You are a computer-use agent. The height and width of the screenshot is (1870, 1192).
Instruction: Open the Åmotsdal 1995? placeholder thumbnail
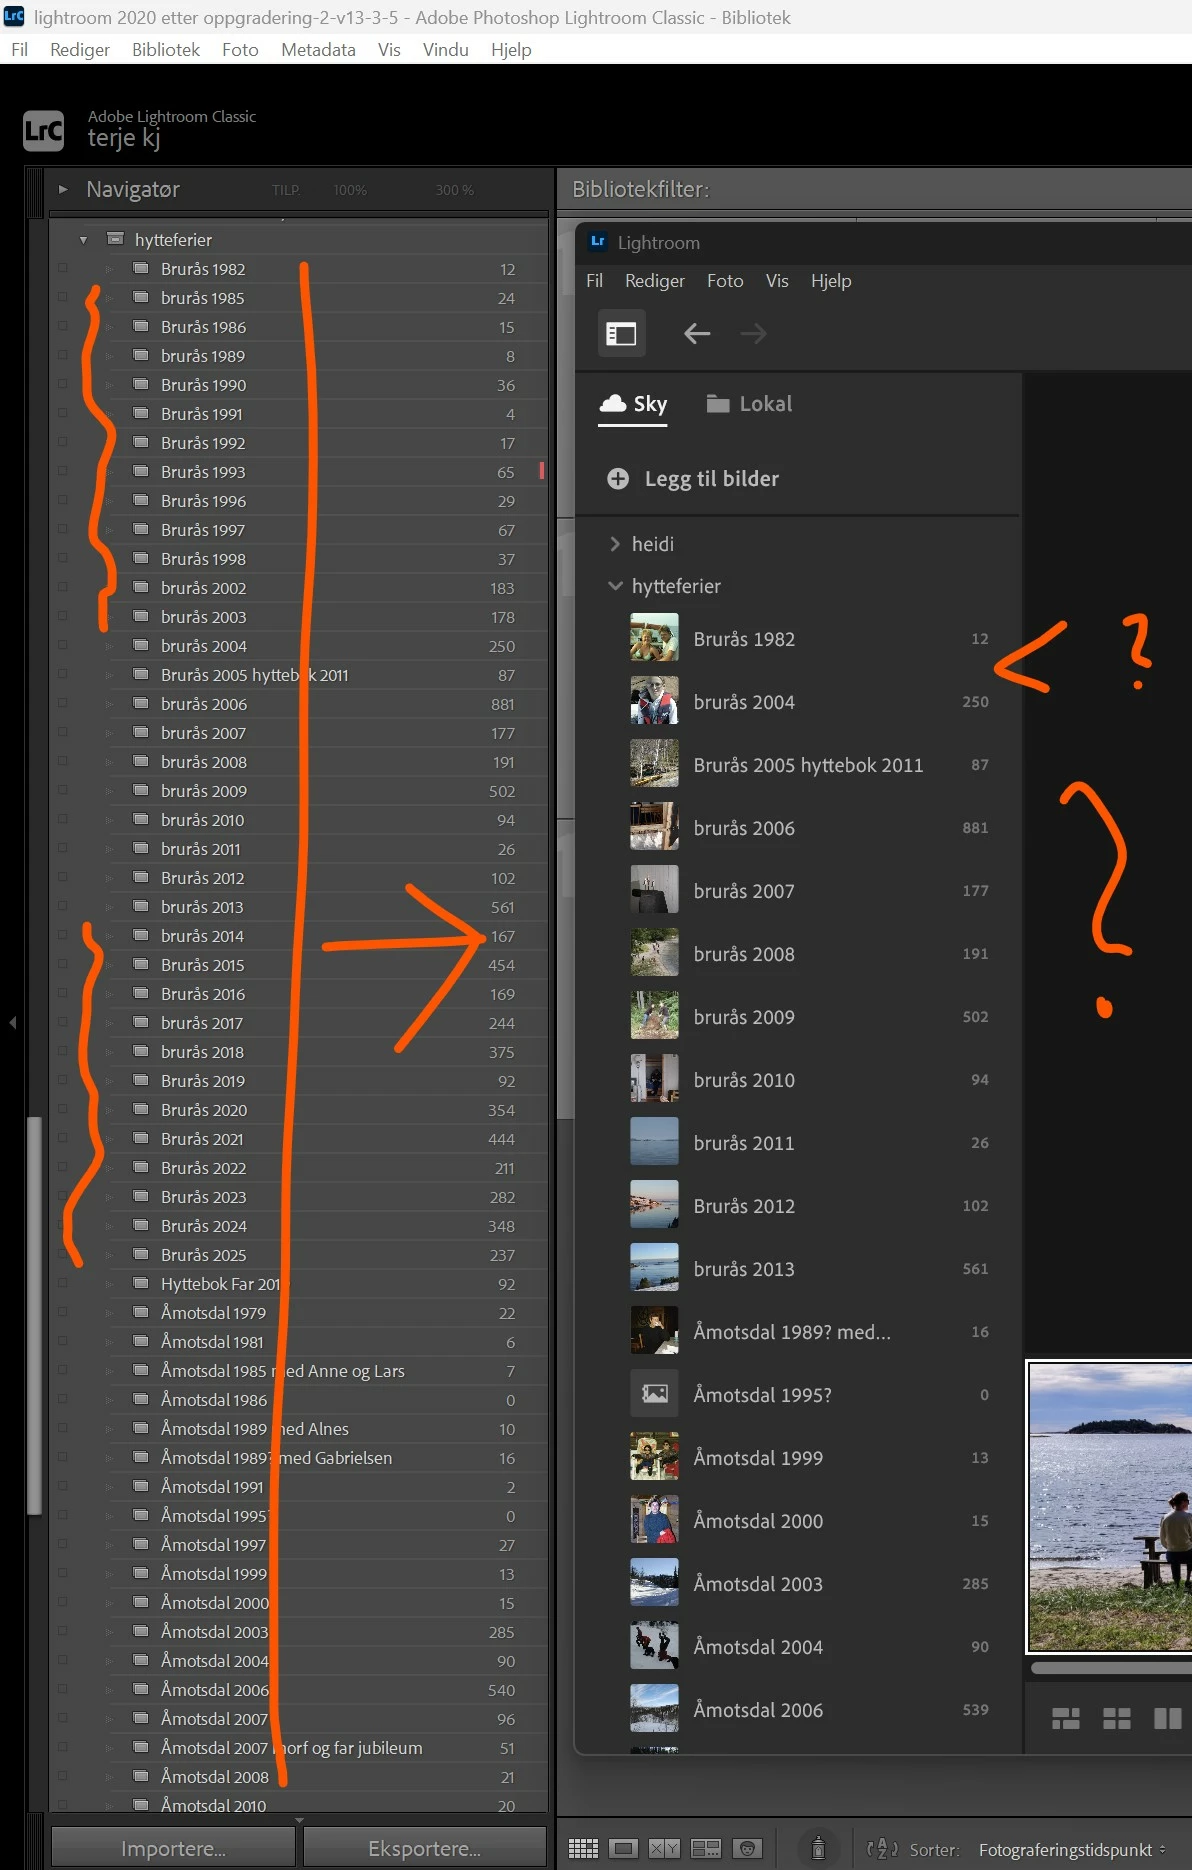[x=654, y=1394]
